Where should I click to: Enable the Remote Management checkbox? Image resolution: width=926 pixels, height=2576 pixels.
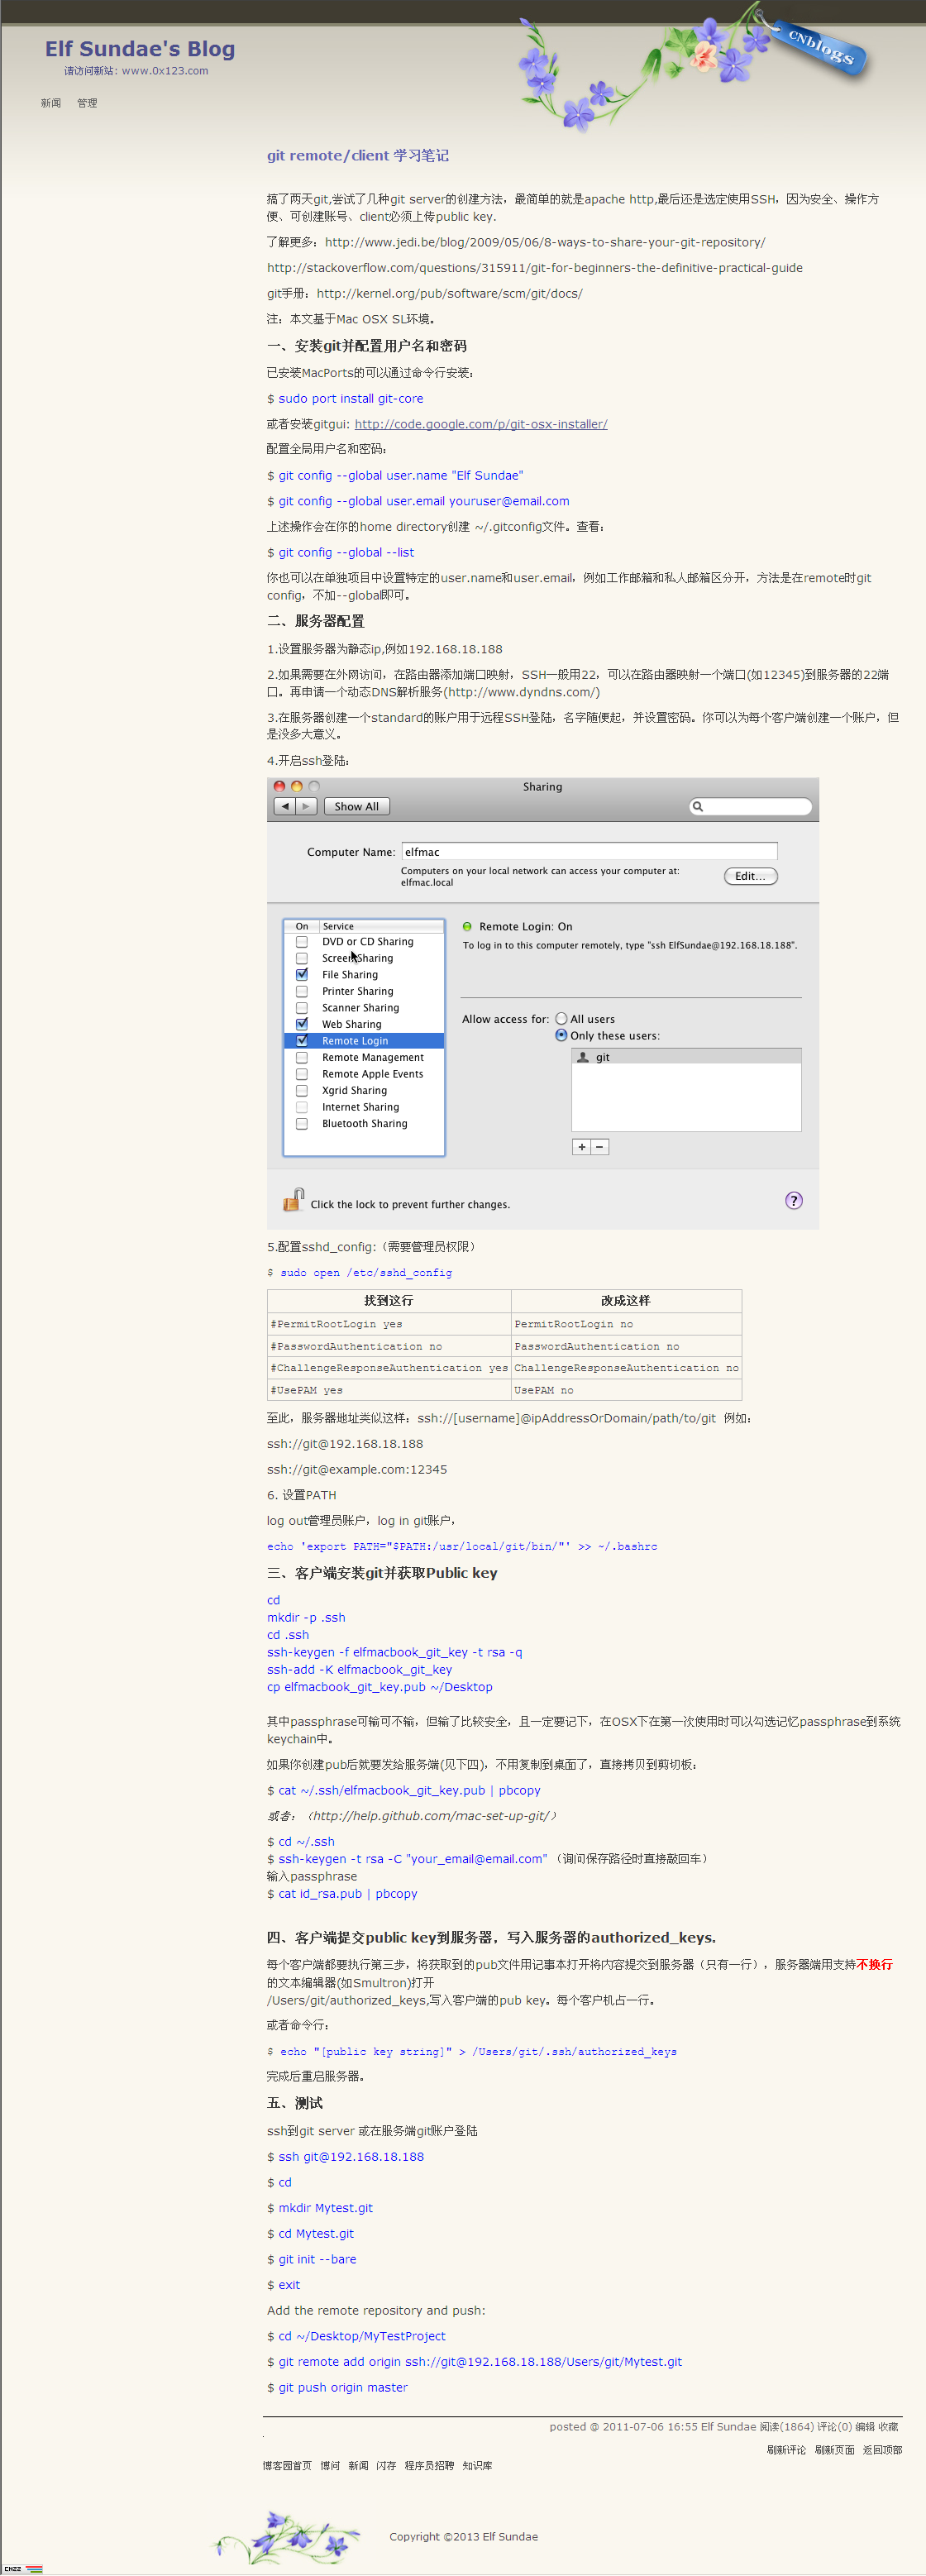[x=302, y=1057]
